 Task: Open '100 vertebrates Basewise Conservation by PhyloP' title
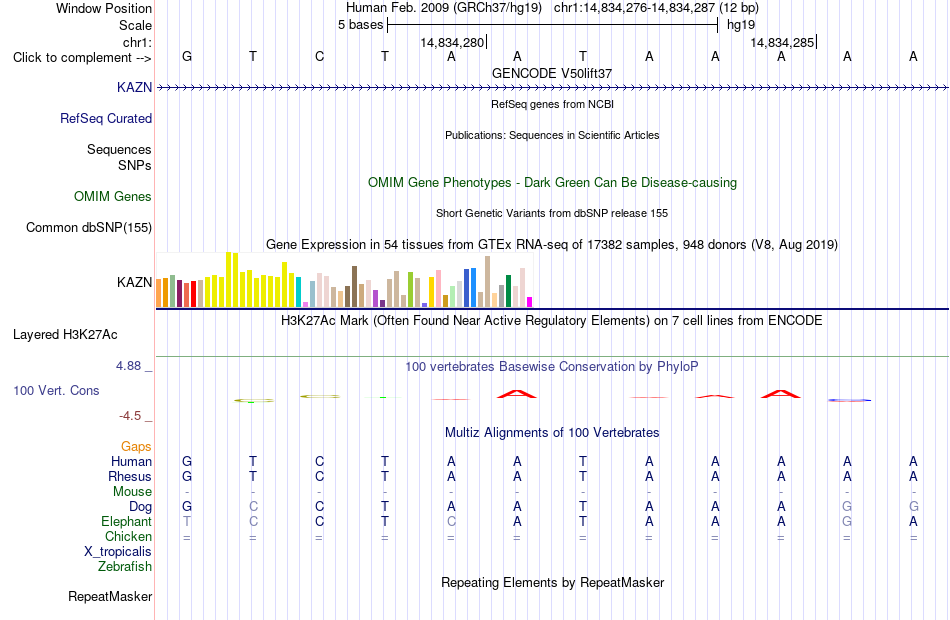pos(552,367)
